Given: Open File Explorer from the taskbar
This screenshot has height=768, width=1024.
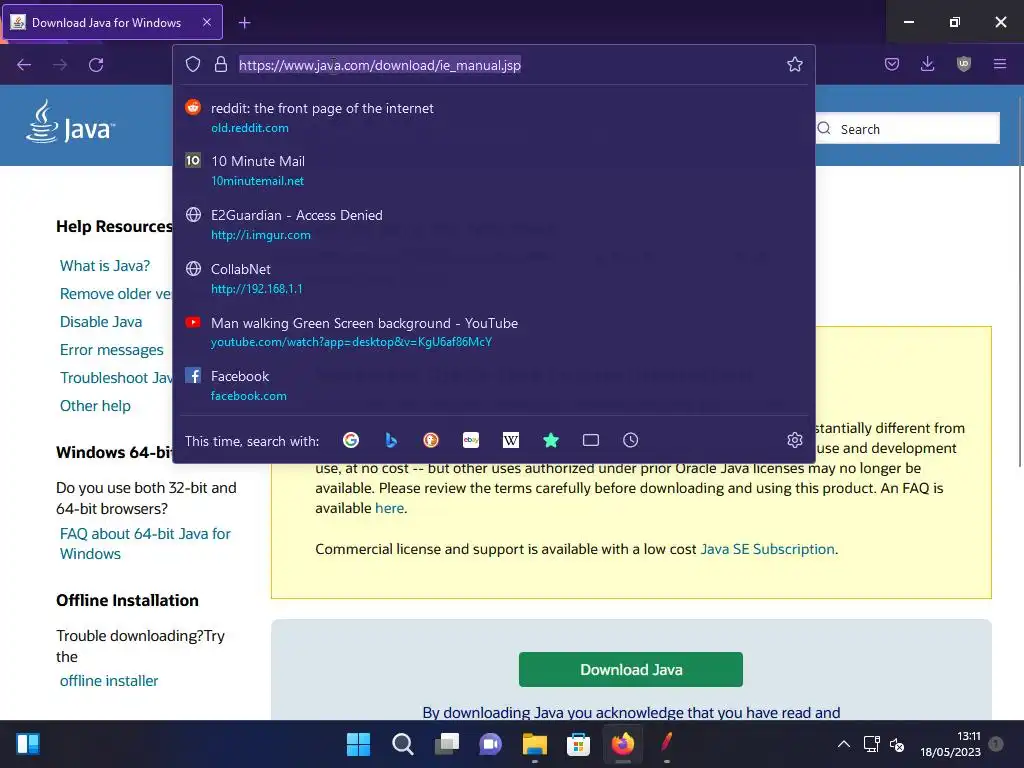Looking at the screenshot, I should pos(534,744).
